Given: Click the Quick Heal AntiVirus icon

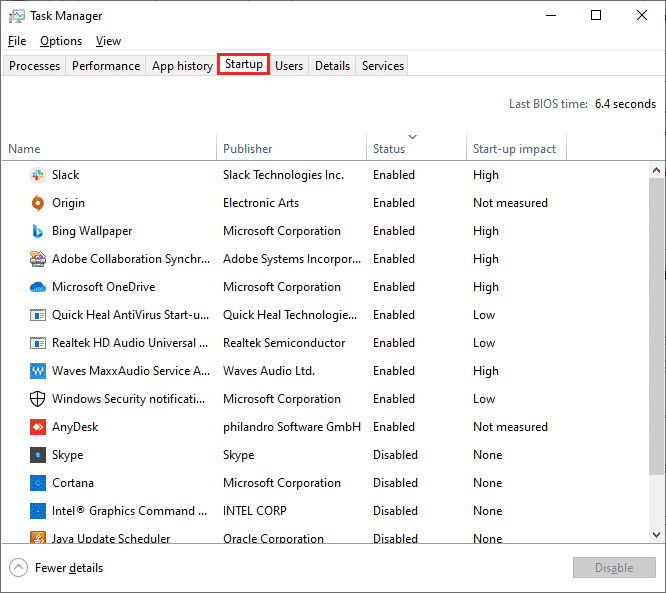Looking at the screenshot, I should (38, 315).
